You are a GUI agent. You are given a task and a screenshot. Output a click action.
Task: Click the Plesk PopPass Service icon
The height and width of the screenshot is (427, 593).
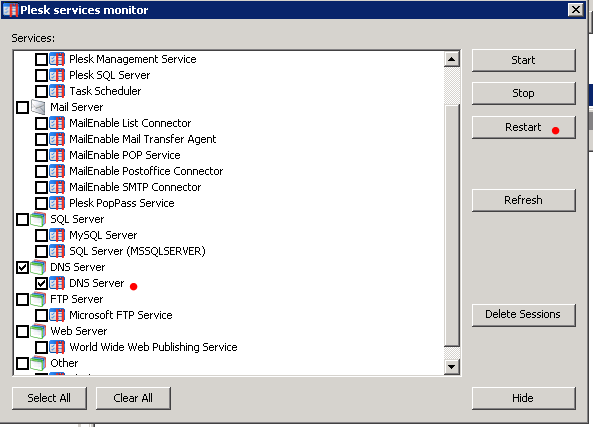(57, 203)
